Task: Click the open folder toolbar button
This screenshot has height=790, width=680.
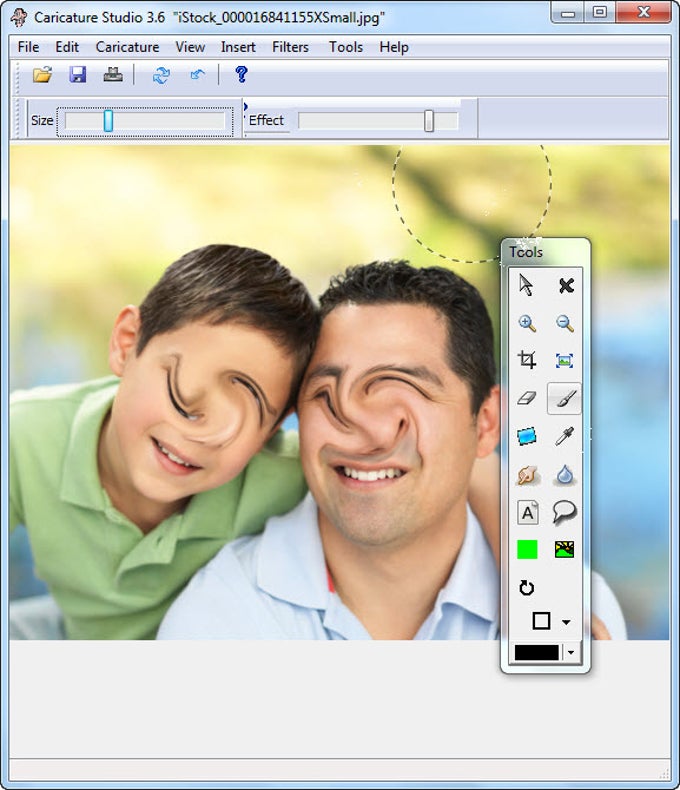Action: click(43, 75)
